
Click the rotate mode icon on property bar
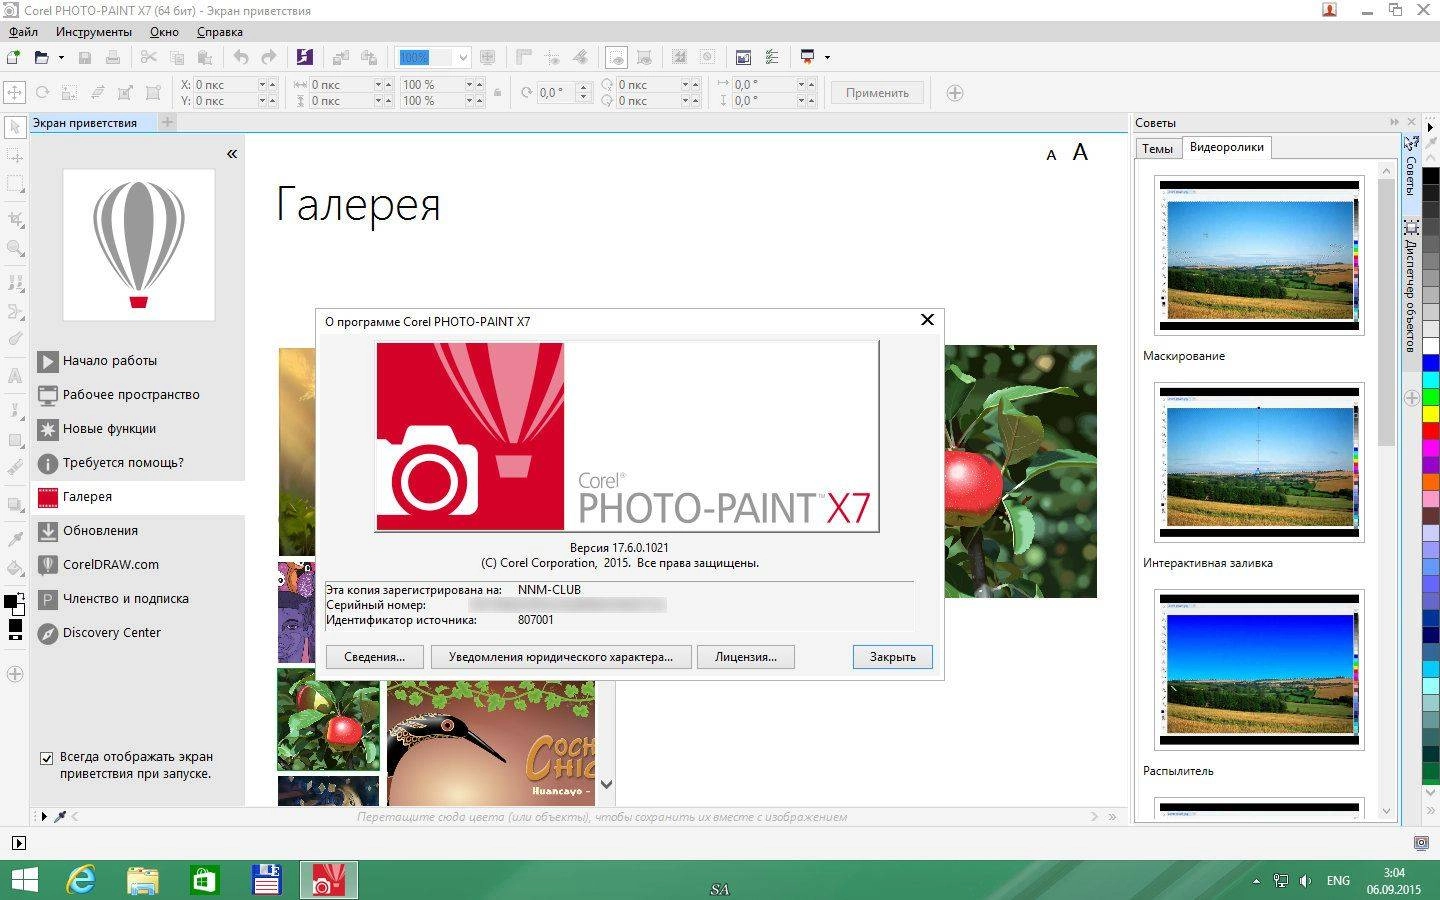[42, 92]
